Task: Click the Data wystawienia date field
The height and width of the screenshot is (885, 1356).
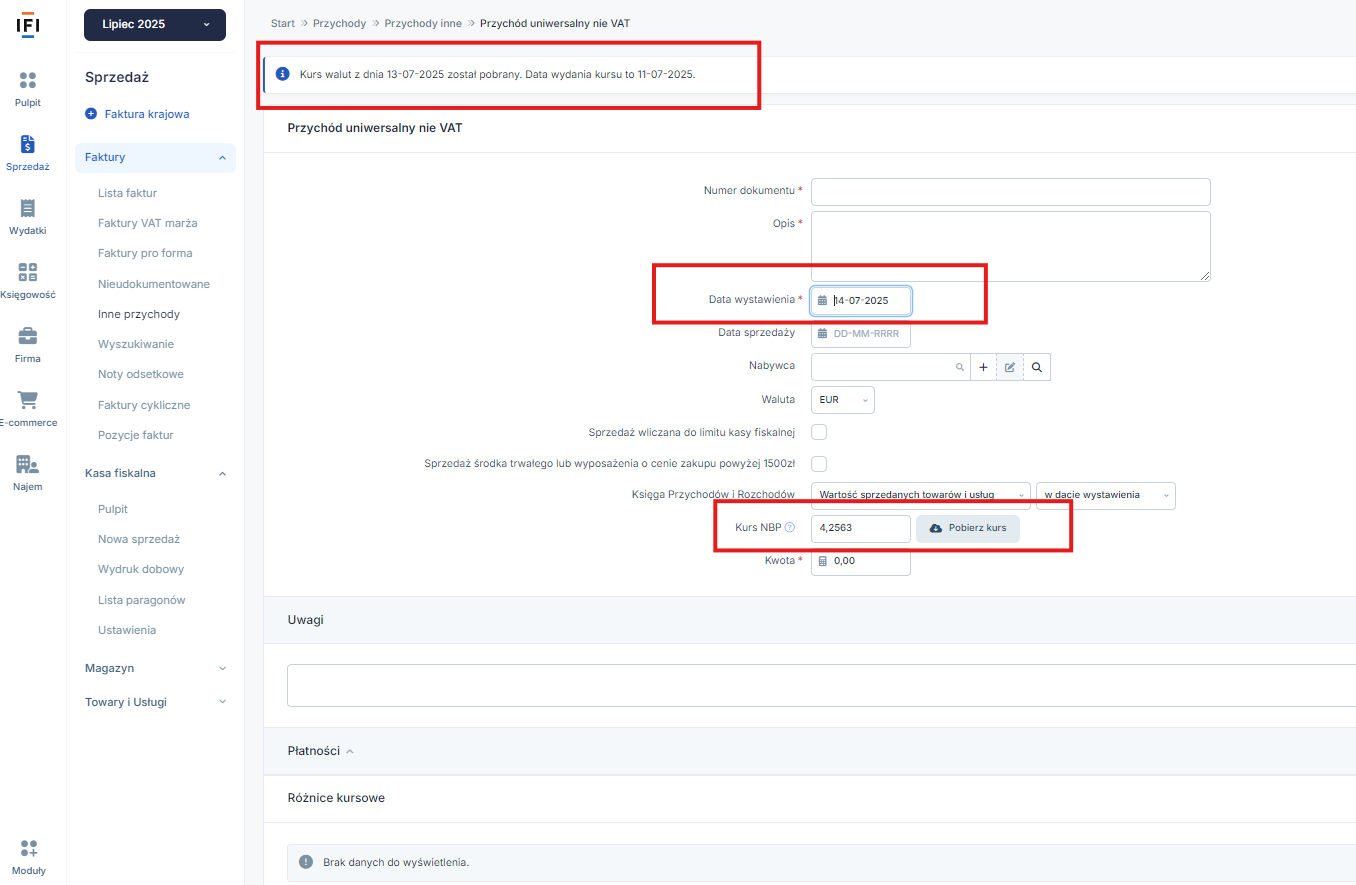Action: tap(861, 300)
